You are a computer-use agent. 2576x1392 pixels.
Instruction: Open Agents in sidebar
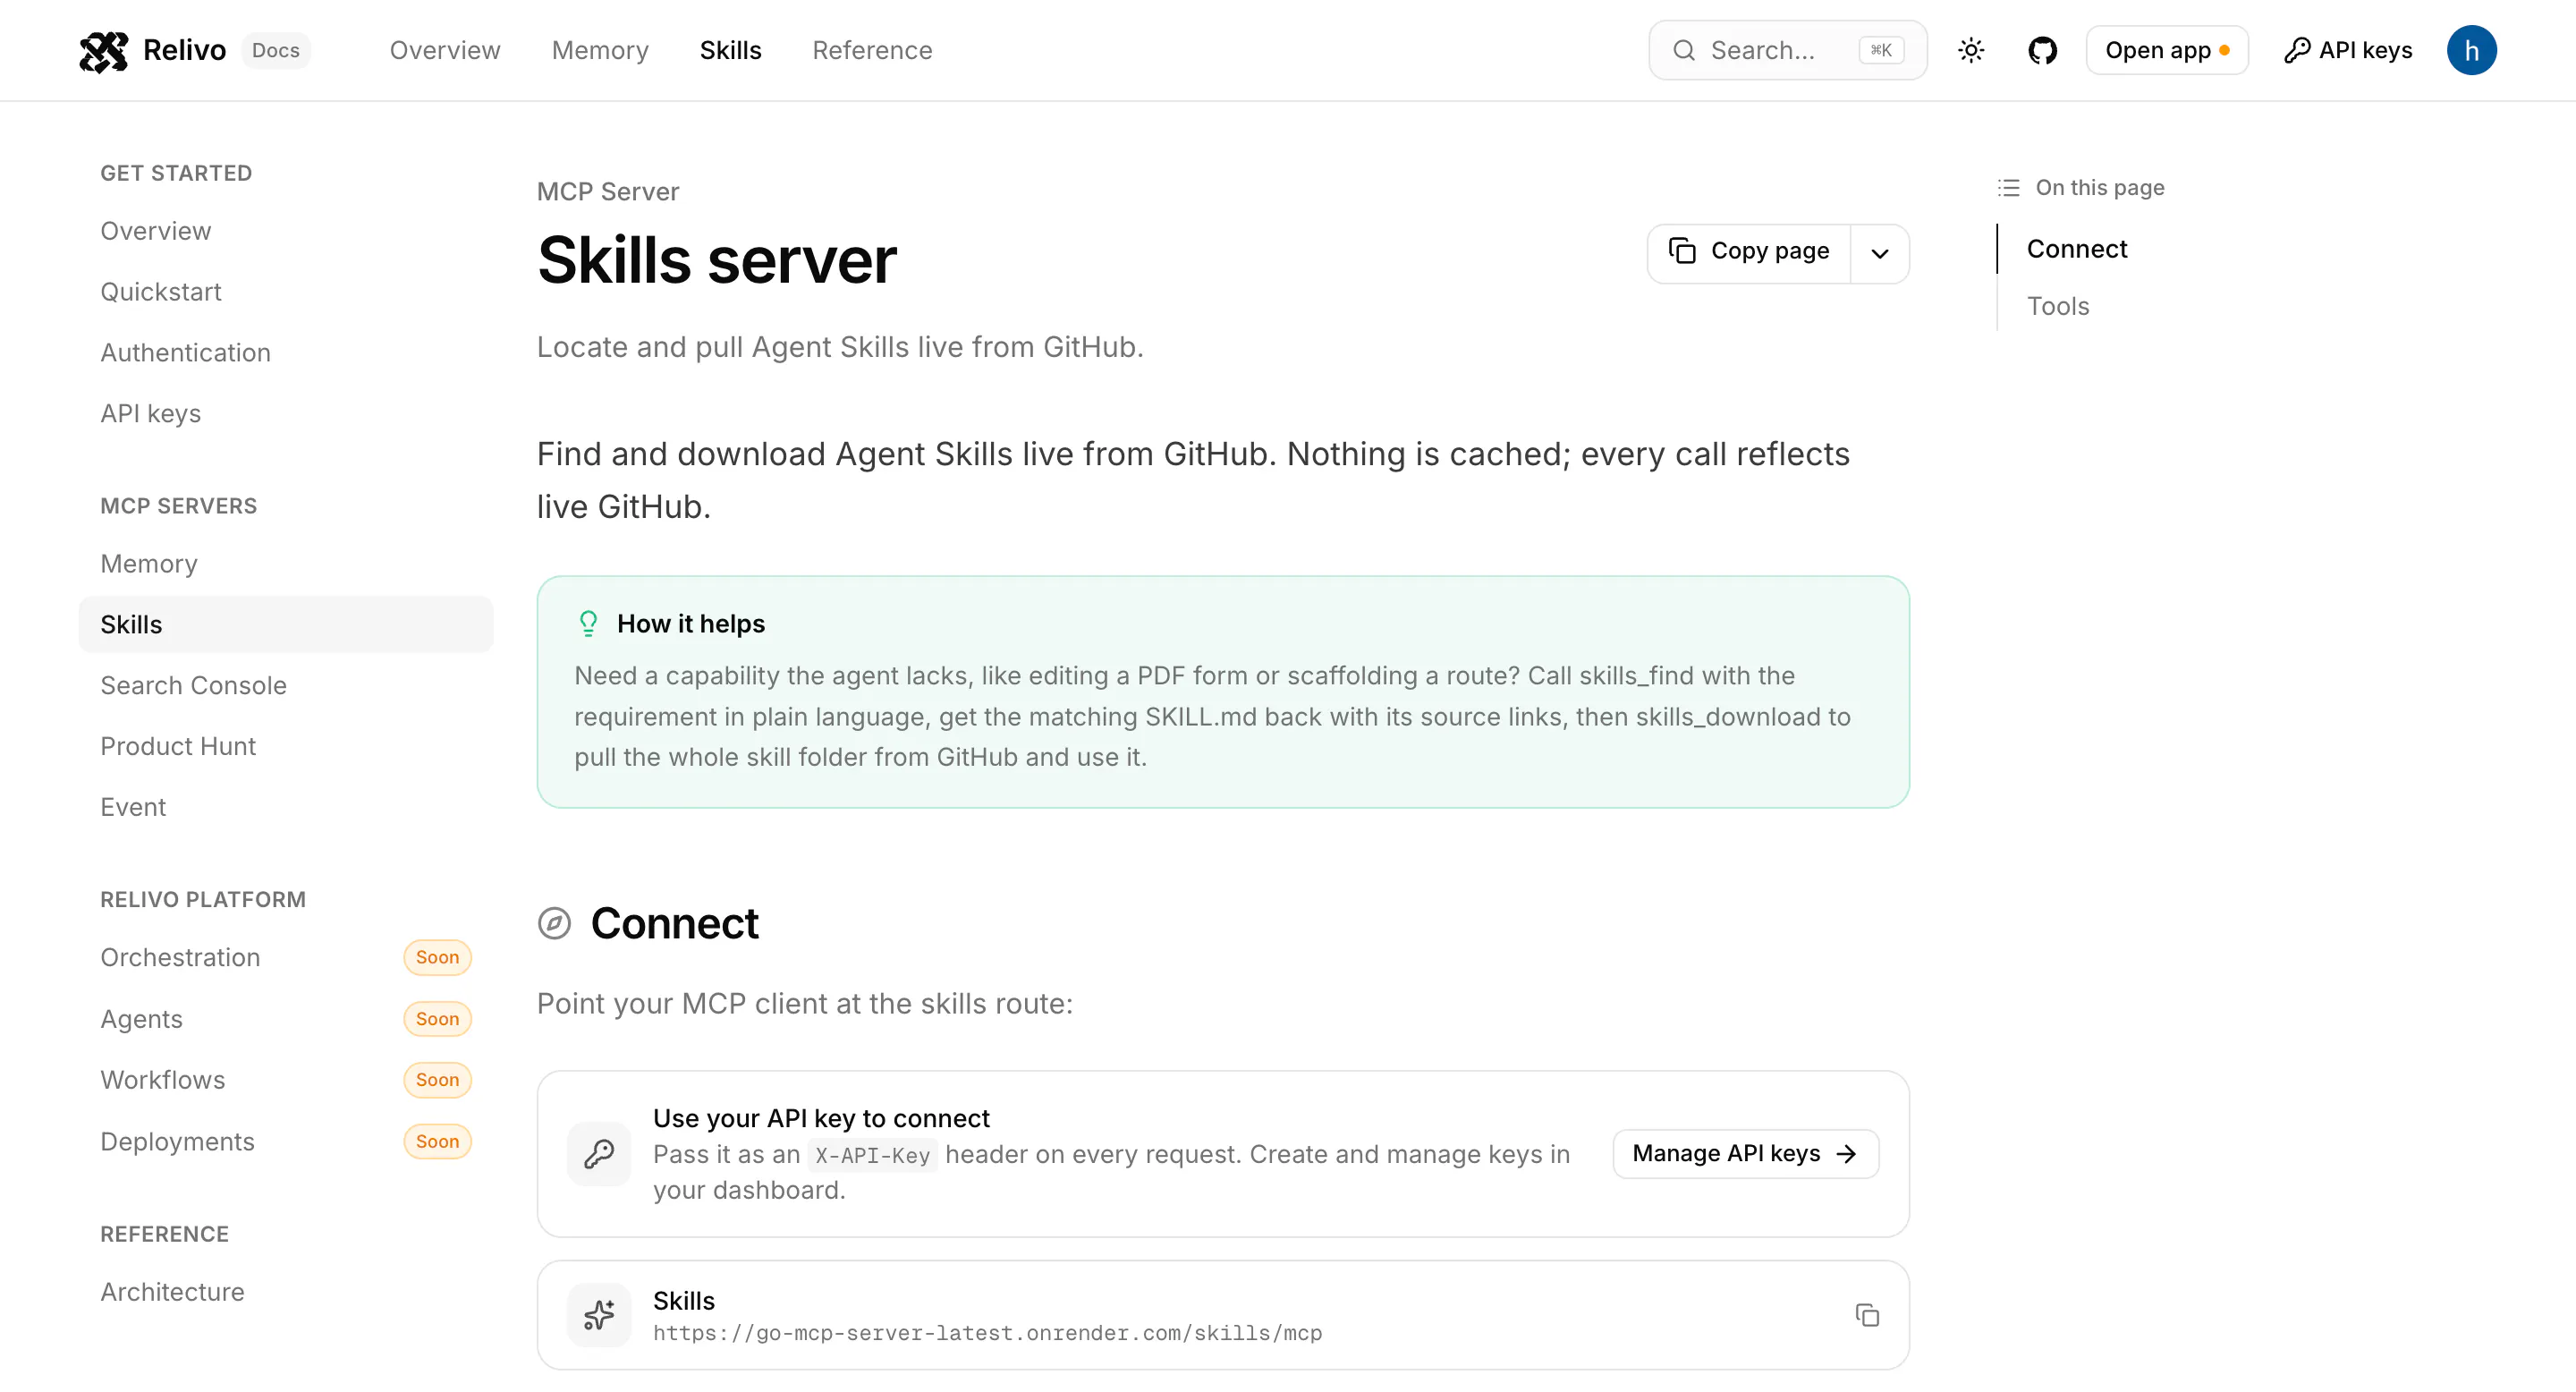(285, 1019)
